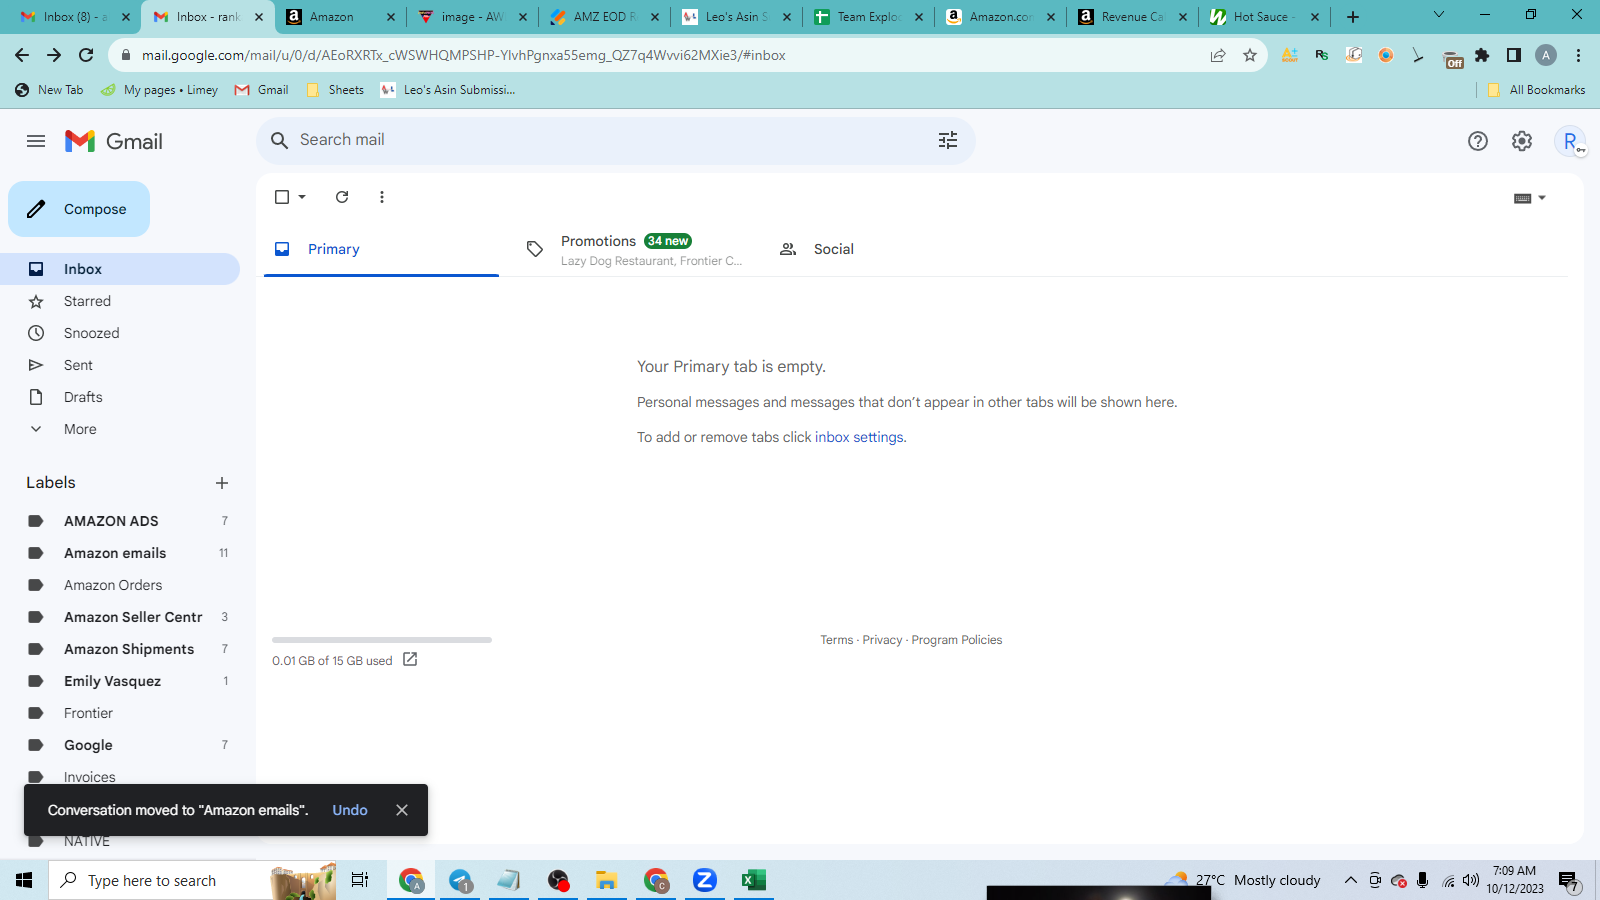Open the Drafts folder
The height and width of the screenshot is (900, 1600).
120,397
